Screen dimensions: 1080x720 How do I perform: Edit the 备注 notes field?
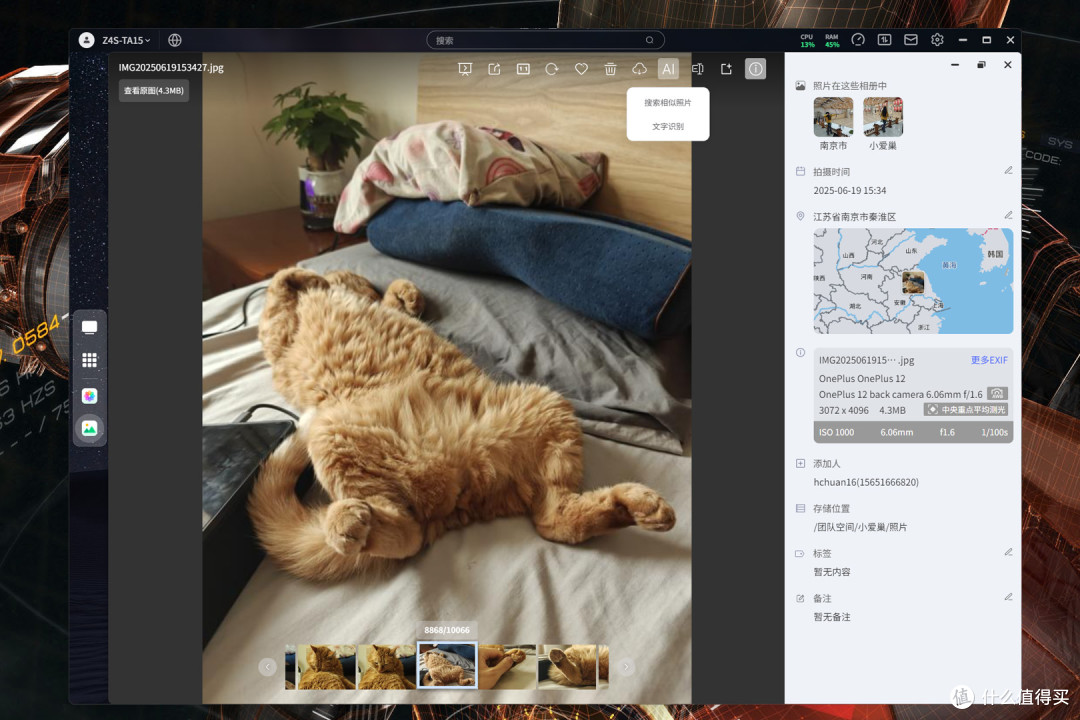tap(1008, 597)
